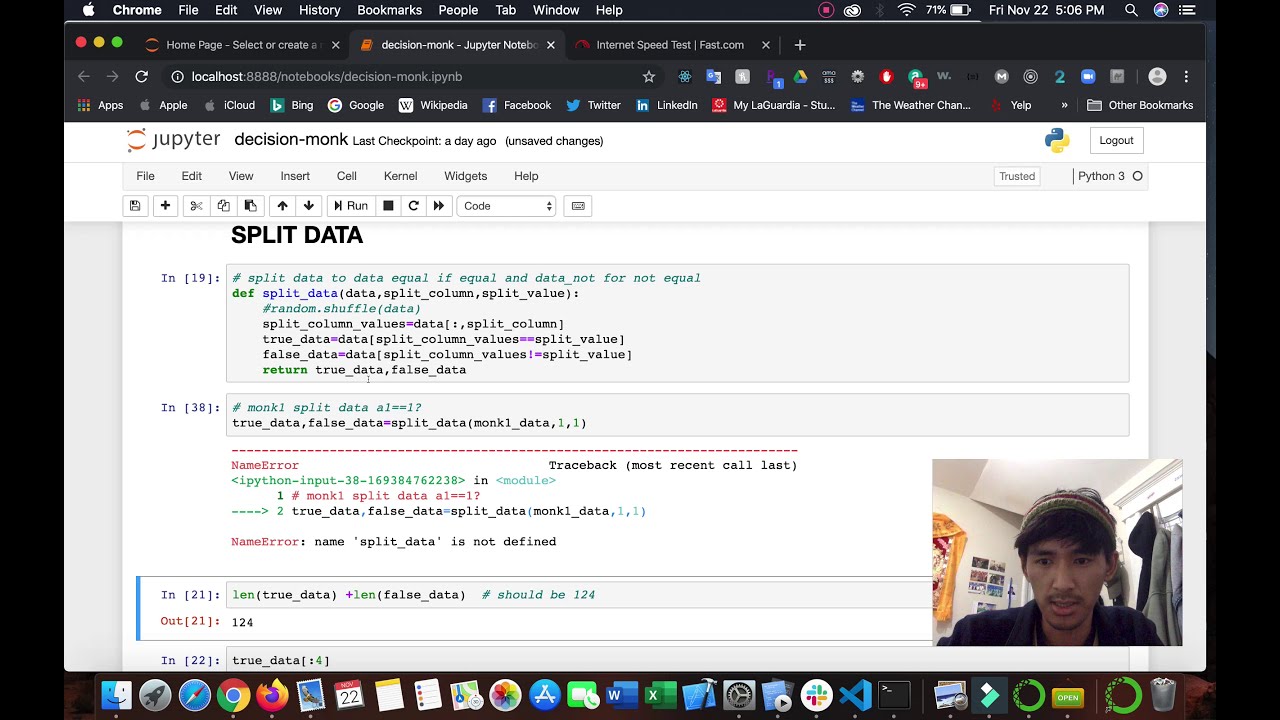The height and width of the screenshot is (720, 1280).
Task: Log out of Jupyter with Logout button
Action: tap(1116, 140)
